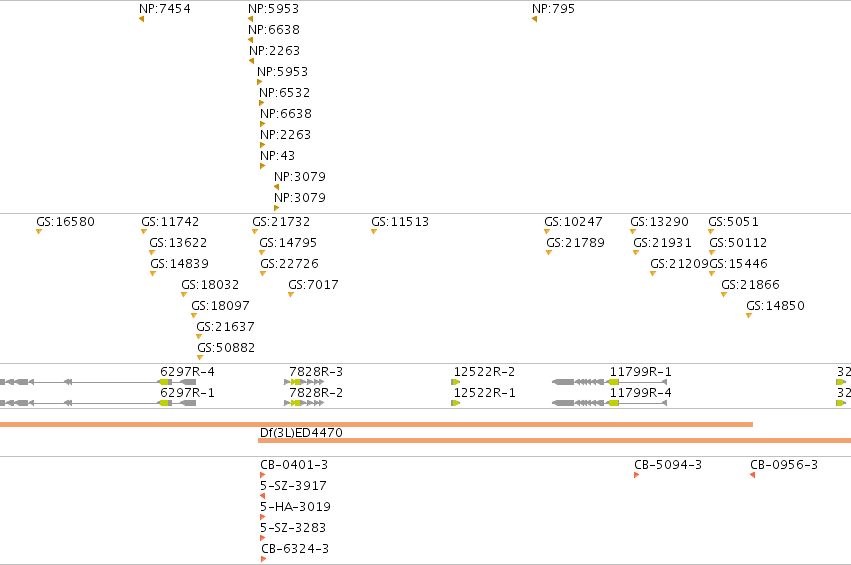
Task: Select the 12522R-1 exon glyph
Action: coord(456,403)
